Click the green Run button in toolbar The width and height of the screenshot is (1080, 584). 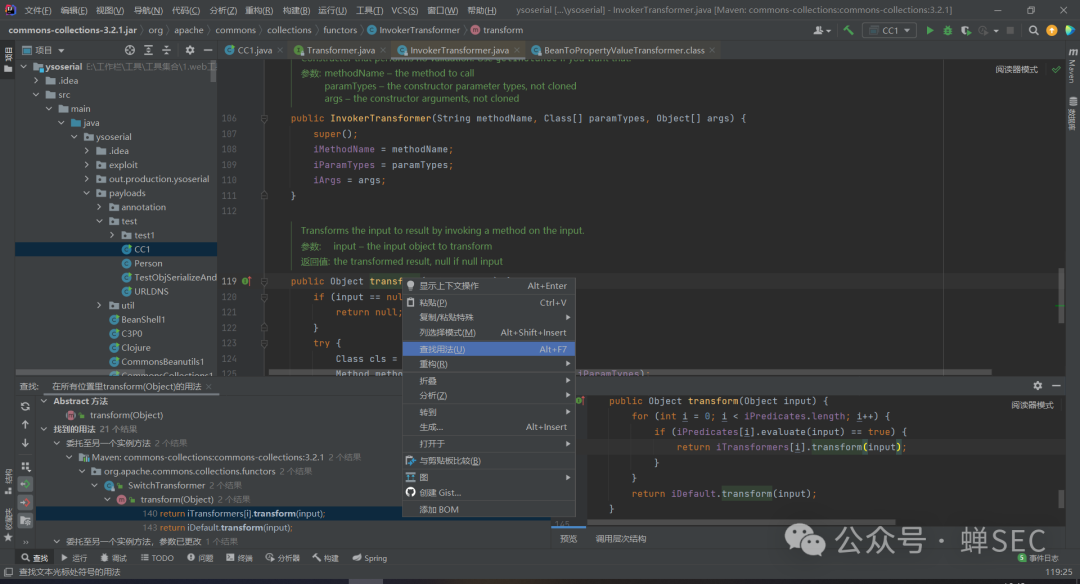[x=930, y=30]
